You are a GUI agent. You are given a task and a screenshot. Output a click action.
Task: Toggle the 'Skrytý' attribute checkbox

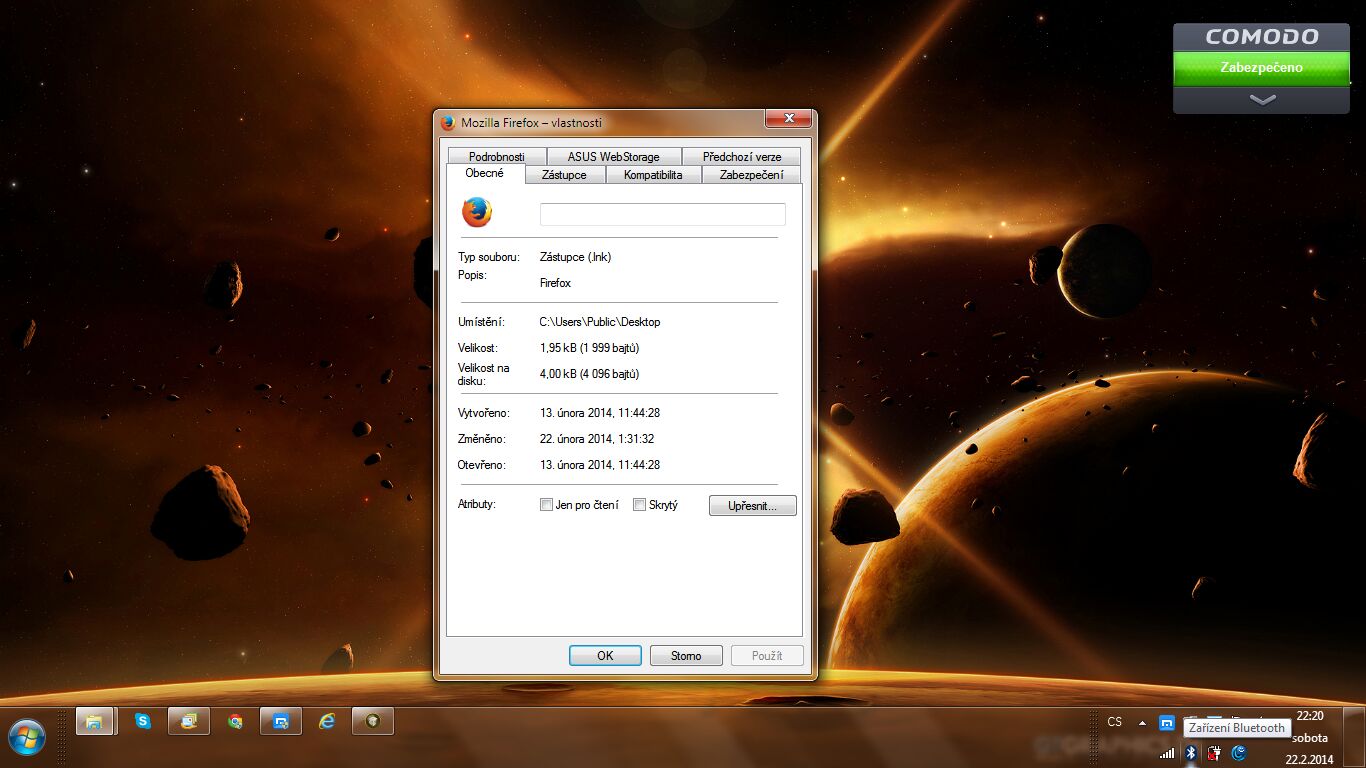639,505
